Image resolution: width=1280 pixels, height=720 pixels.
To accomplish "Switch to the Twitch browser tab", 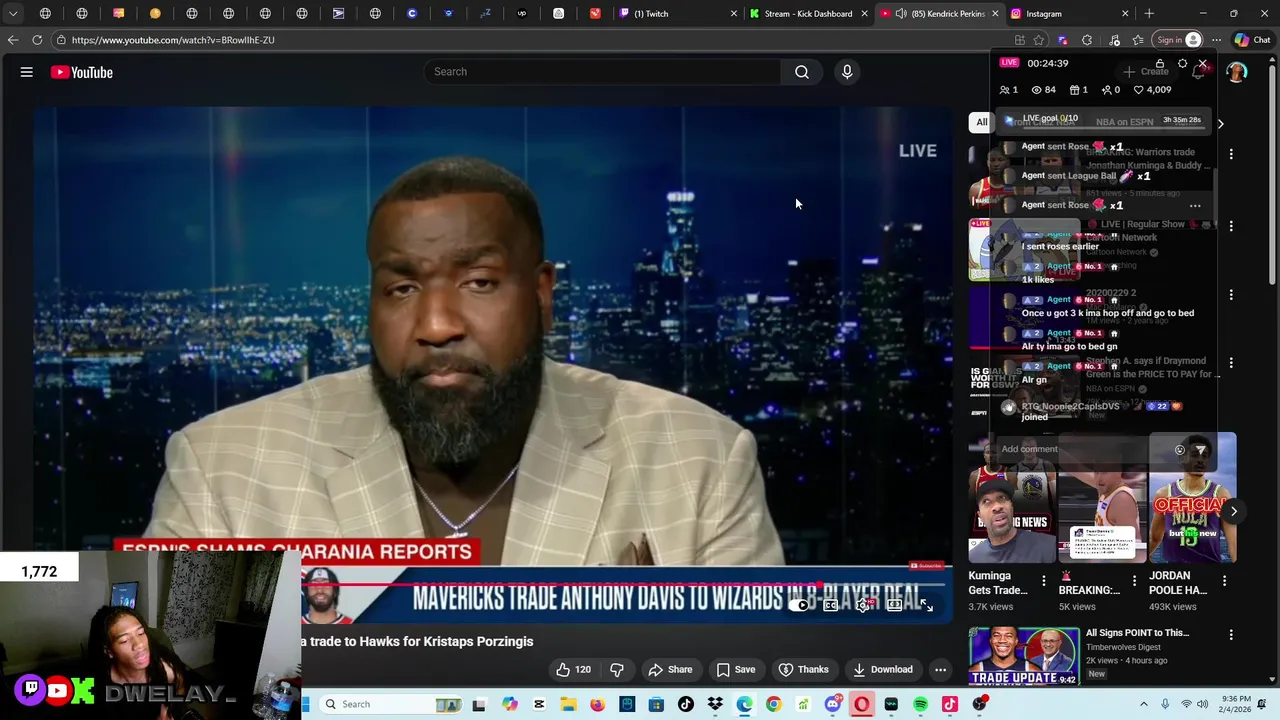I will (x=677, y=14).
